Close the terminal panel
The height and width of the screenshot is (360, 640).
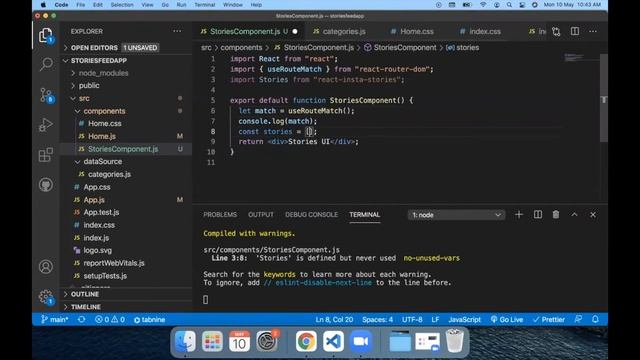[593, 215]
